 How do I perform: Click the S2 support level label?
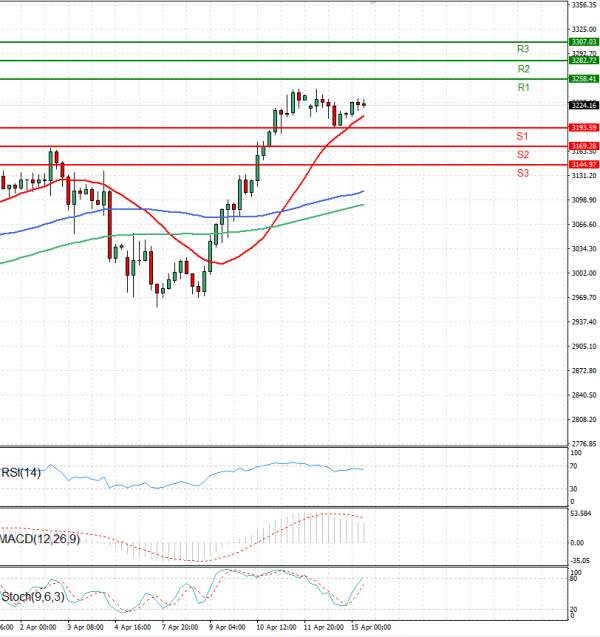[x=523, y=155]
